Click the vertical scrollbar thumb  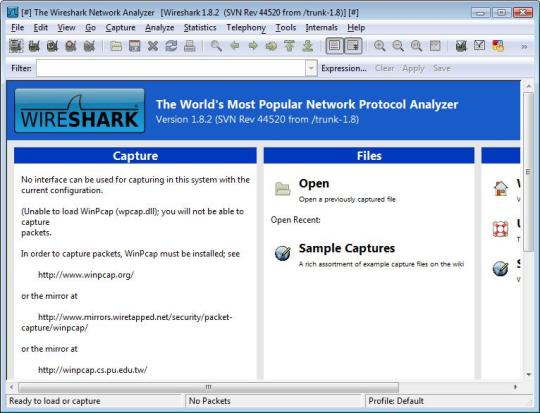tap(528, 171)
